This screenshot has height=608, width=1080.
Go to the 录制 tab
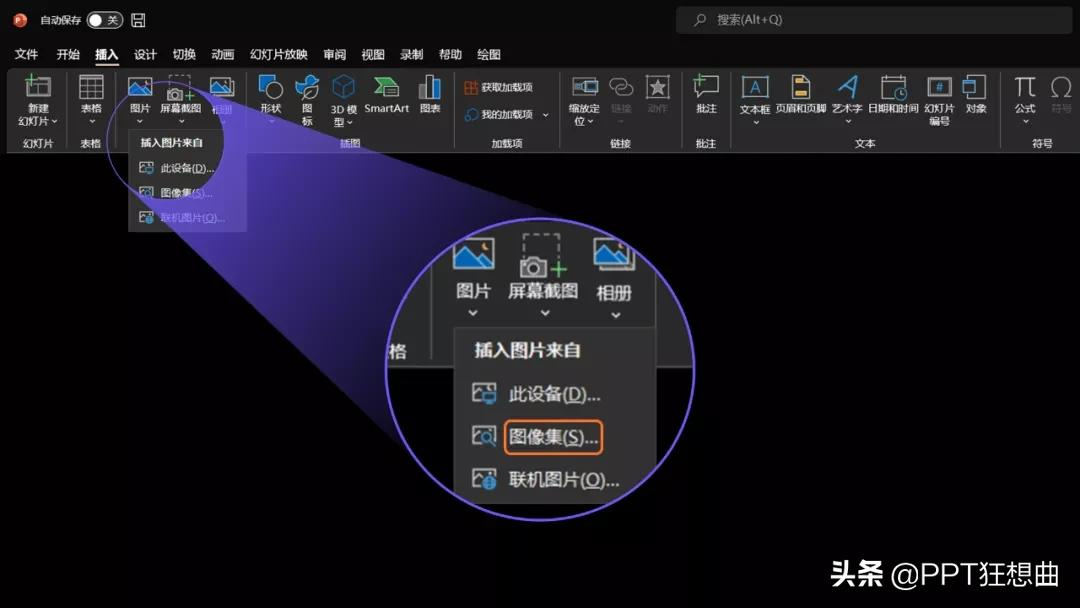click(x=412, y=54)
